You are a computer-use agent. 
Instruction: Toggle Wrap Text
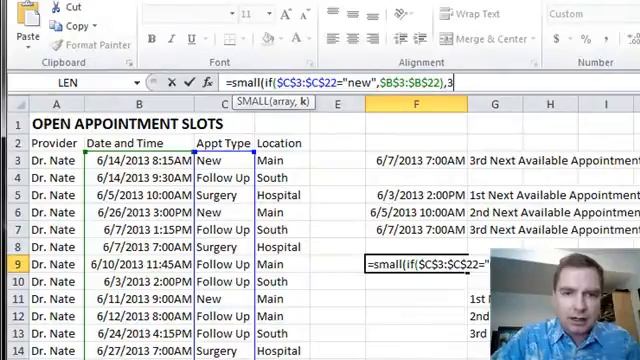469,14
